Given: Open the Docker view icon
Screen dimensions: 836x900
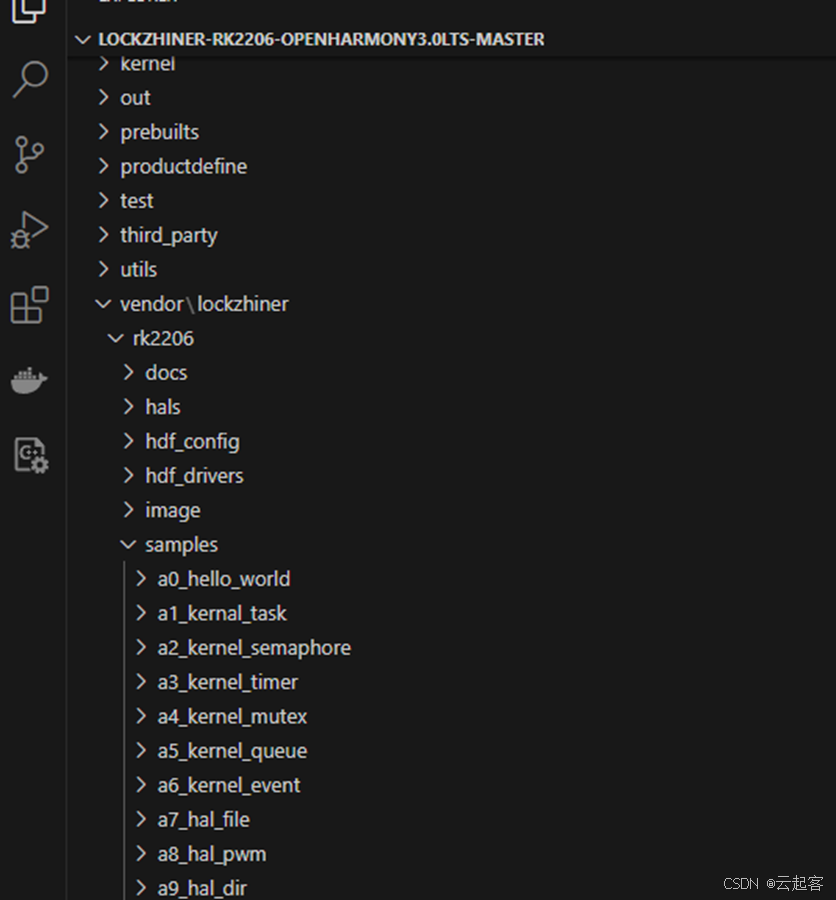Looking at the screenshot, I should [30, 381].
